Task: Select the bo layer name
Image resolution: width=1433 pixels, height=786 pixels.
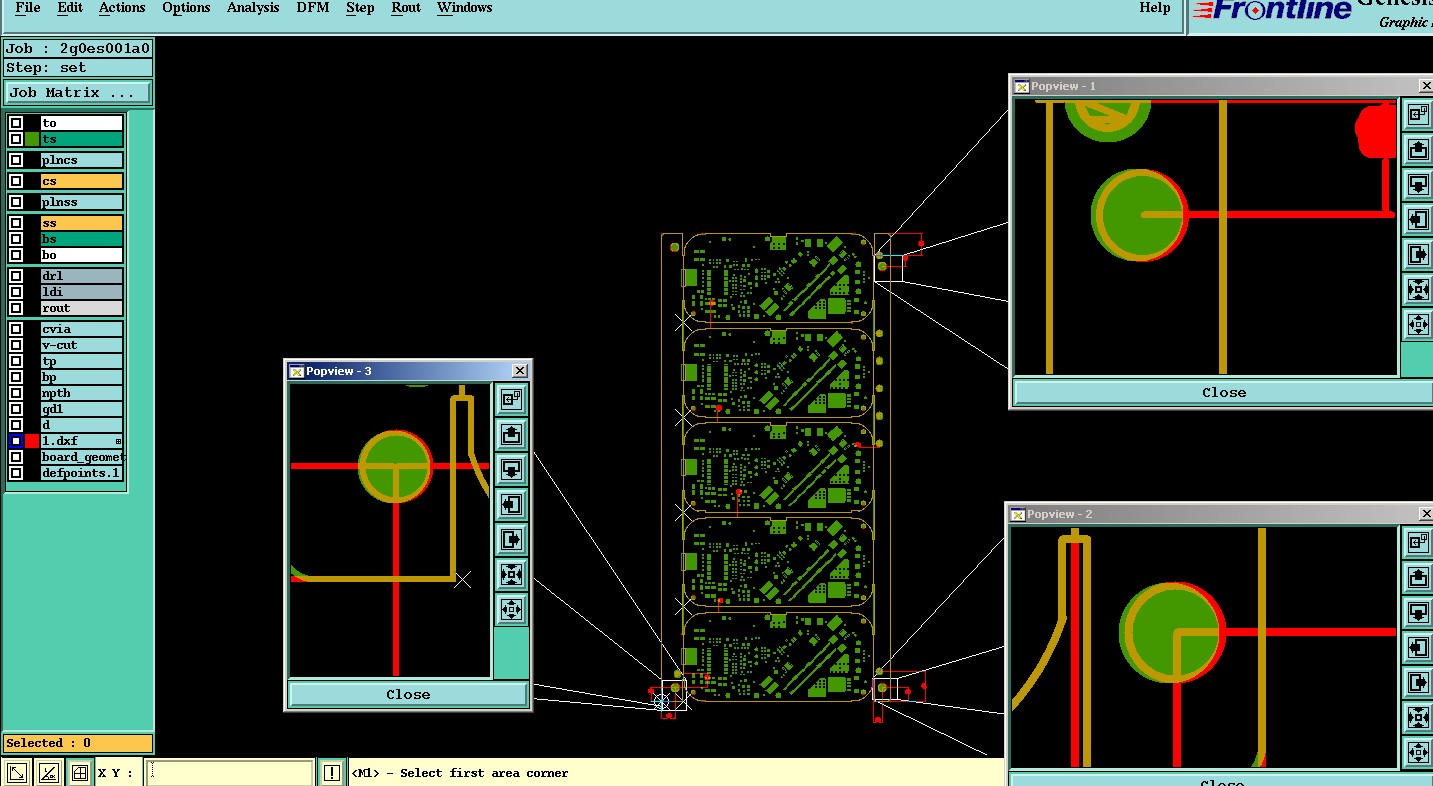Action: (82, 255)
